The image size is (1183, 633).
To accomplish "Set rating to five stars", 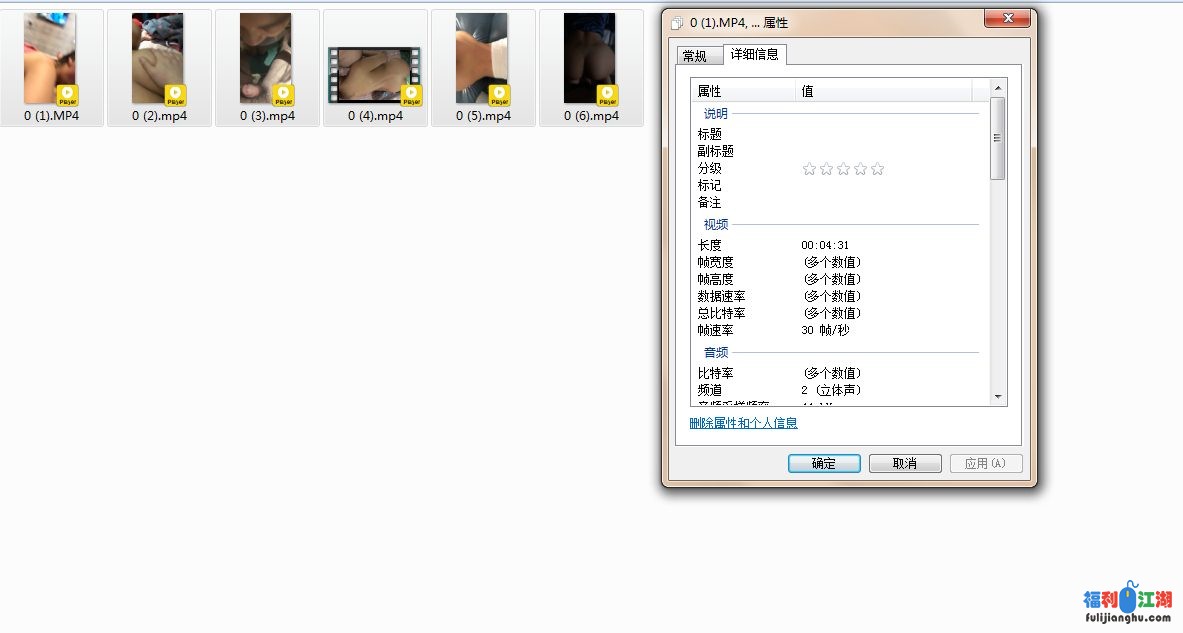I will 877,169.
